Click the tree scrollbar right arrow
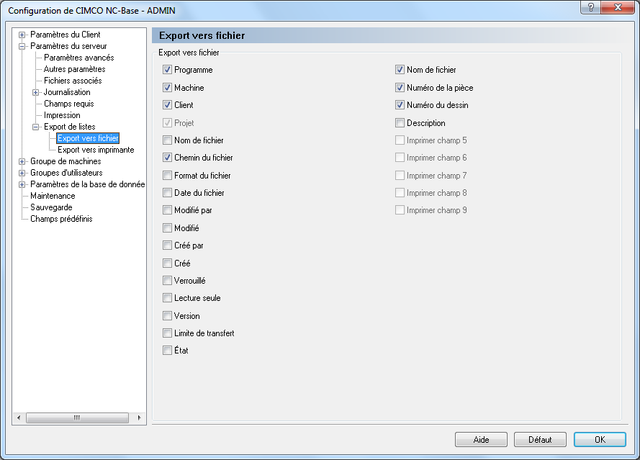 click(139, 418)
